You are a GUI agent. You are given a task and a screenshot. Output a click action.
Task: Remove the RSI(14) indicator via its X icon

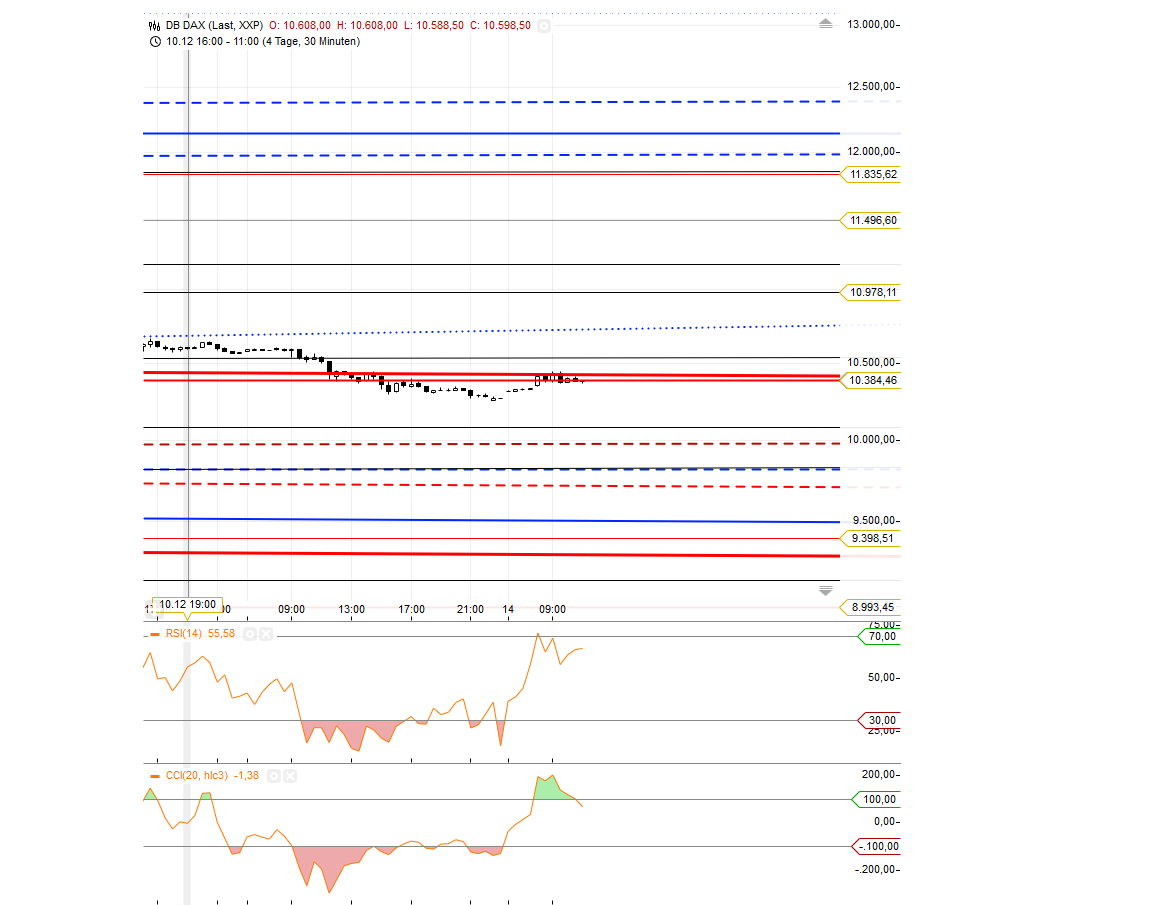265,633
